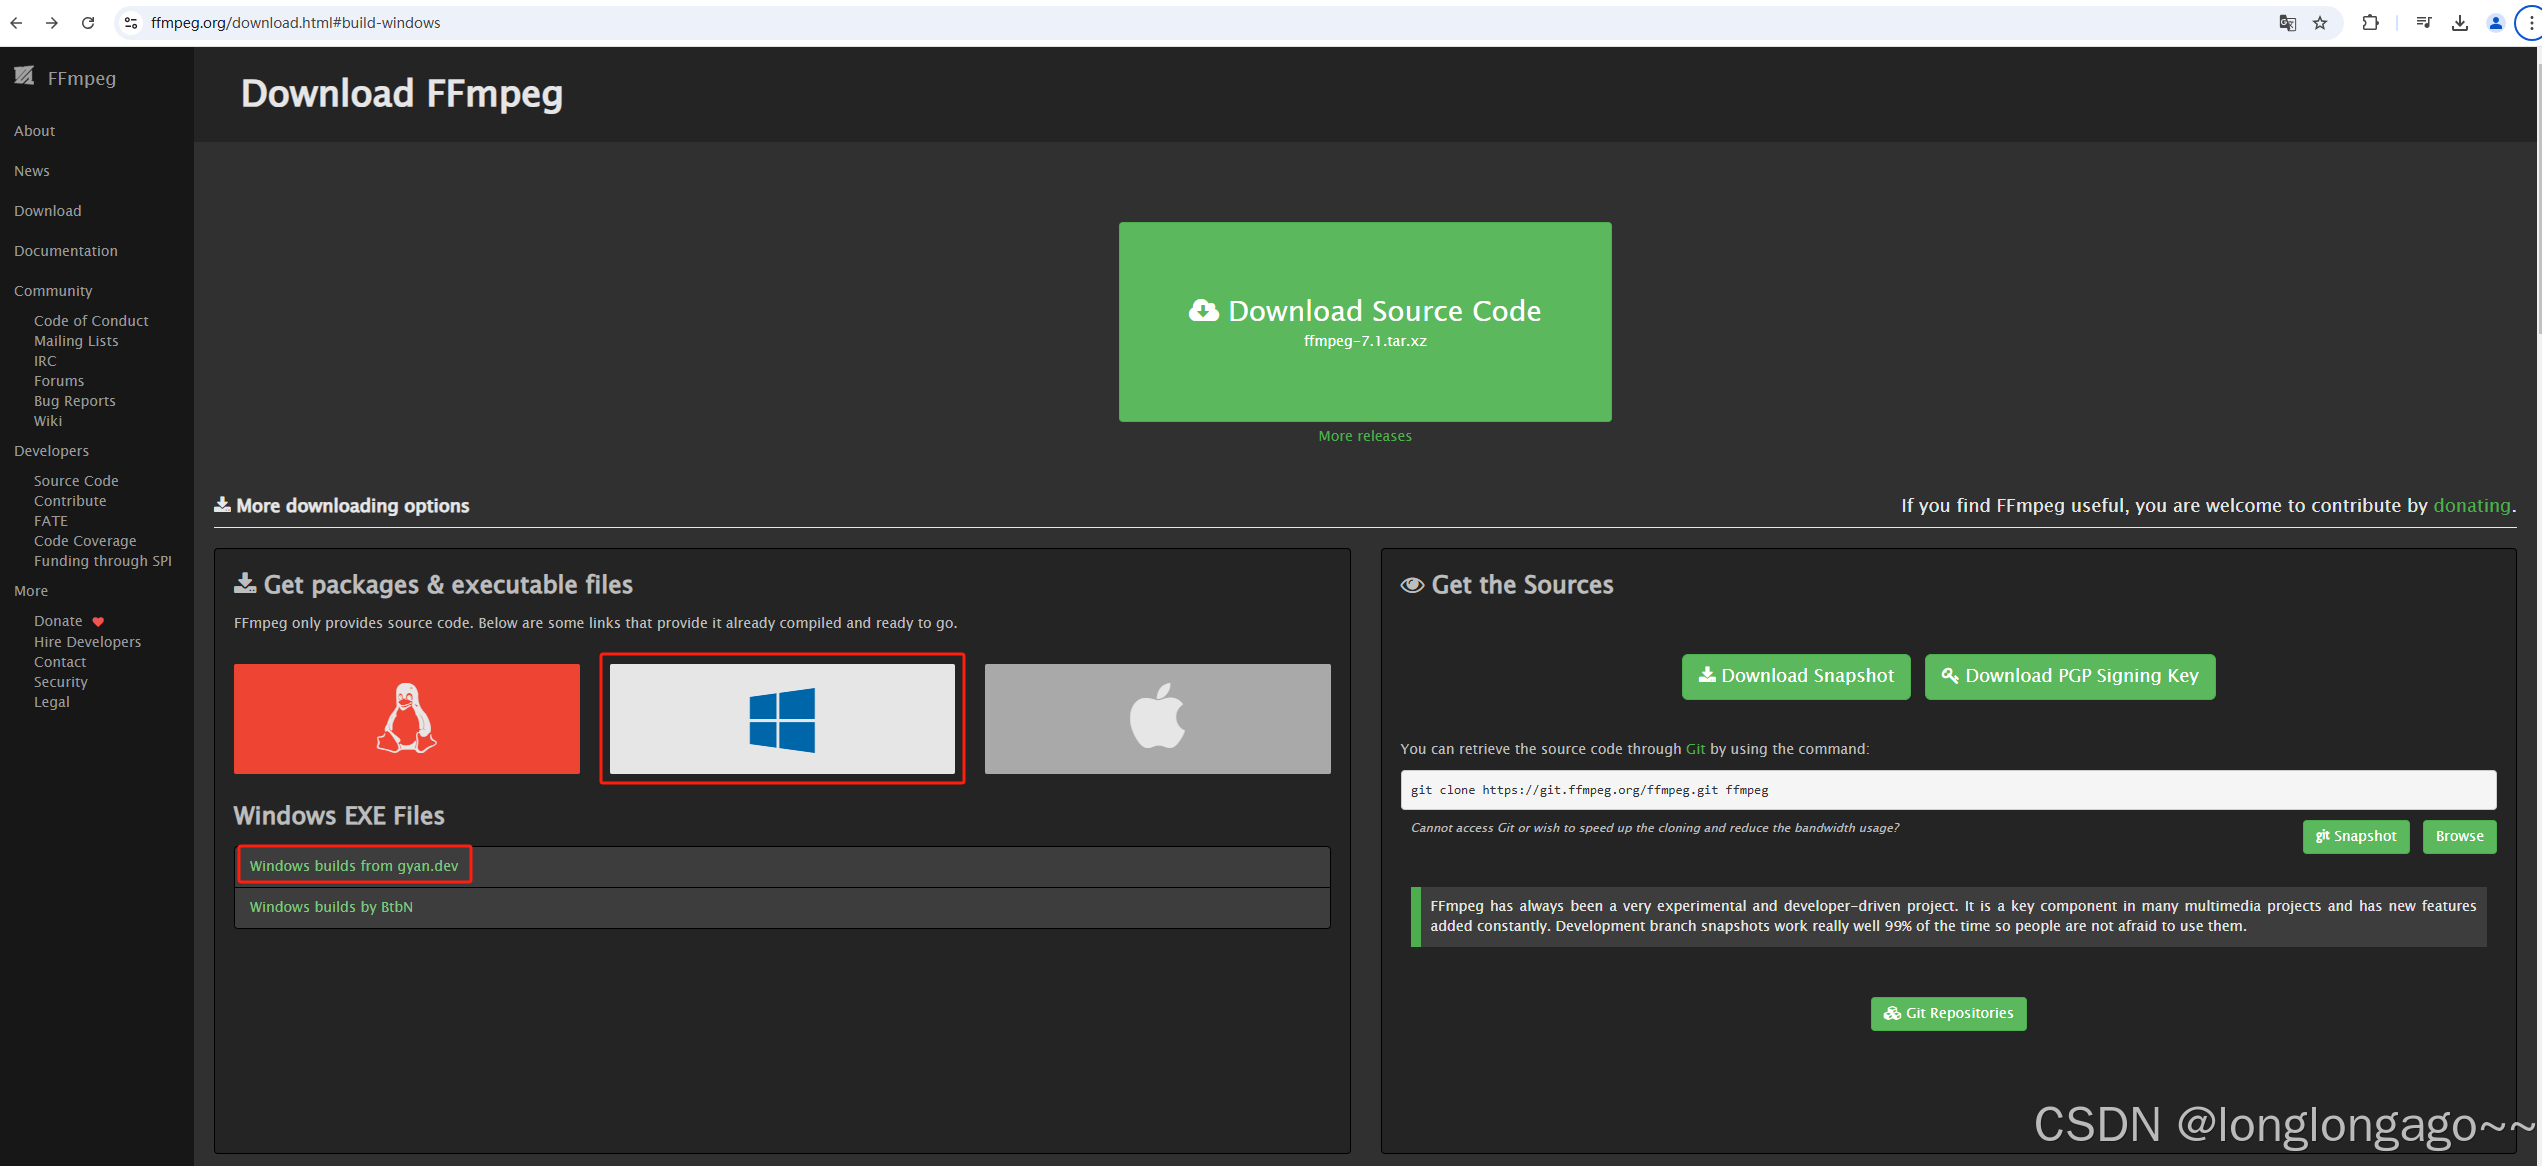Open Developers in sidebar
The image size is (2542, 1166).
(51, 451)
